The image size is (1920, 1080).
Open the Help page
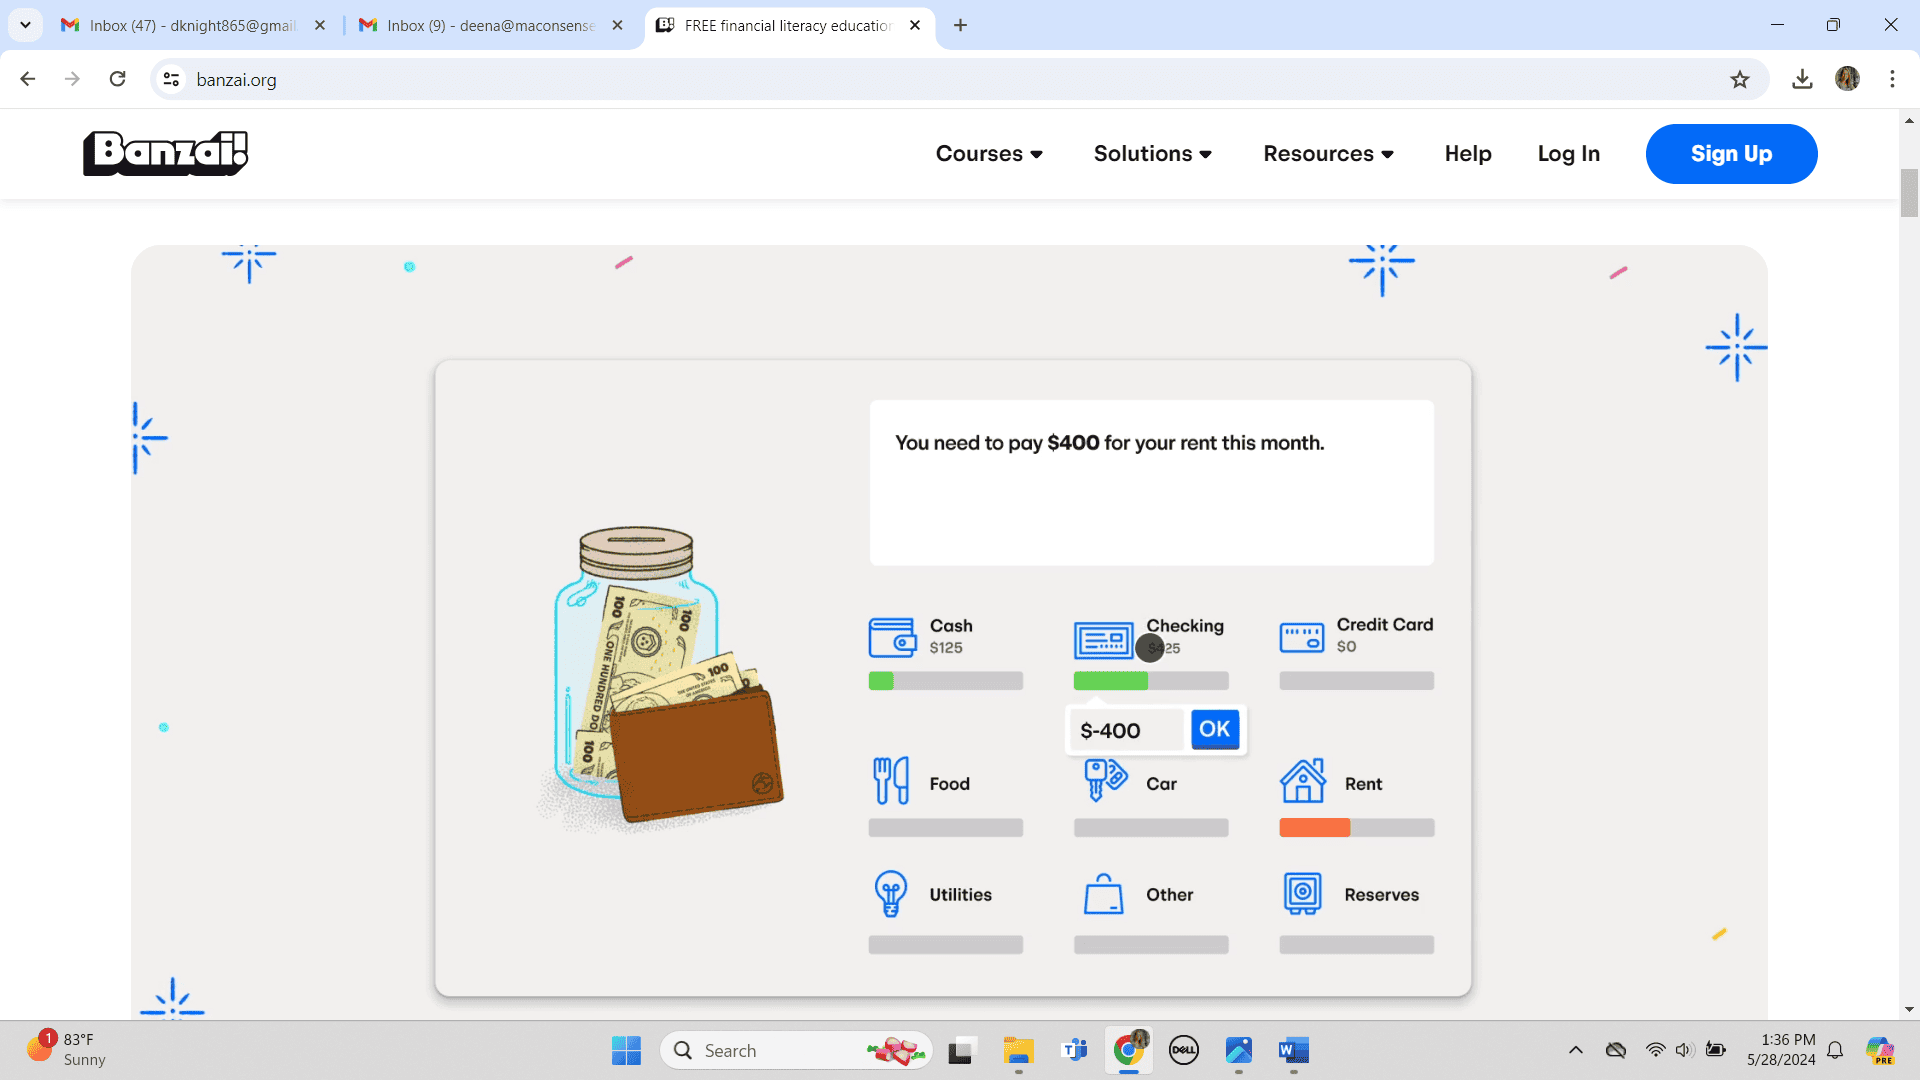pos(1467,153)
